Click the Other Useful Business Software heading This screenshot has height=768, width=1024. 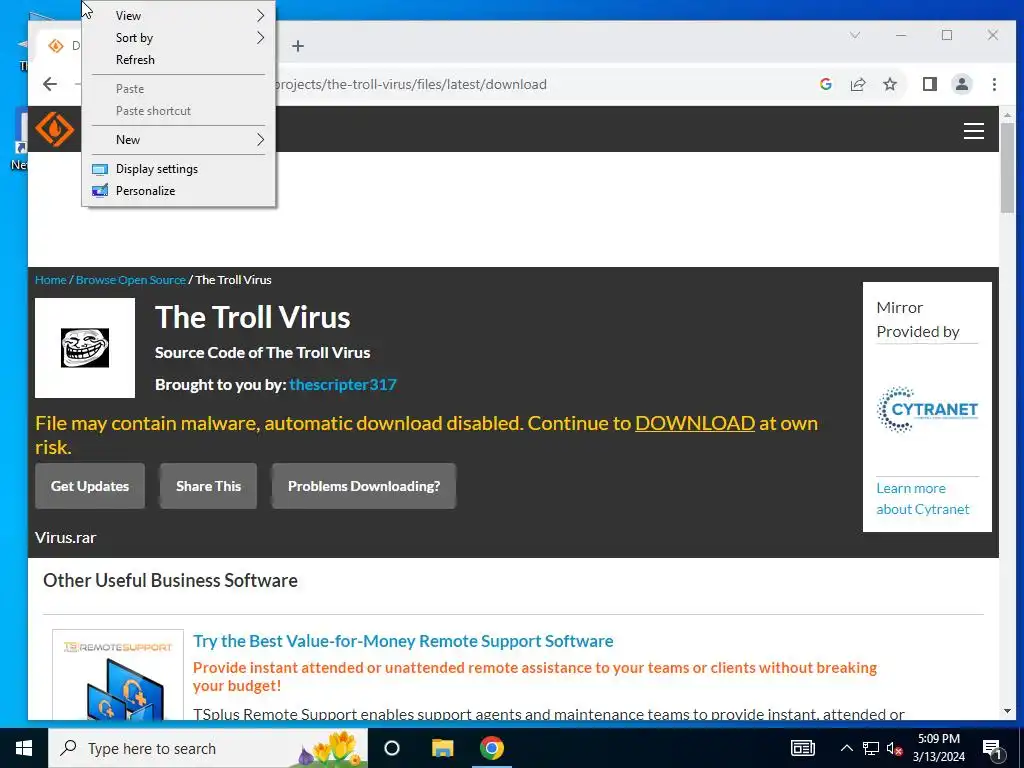coord(170,581)
